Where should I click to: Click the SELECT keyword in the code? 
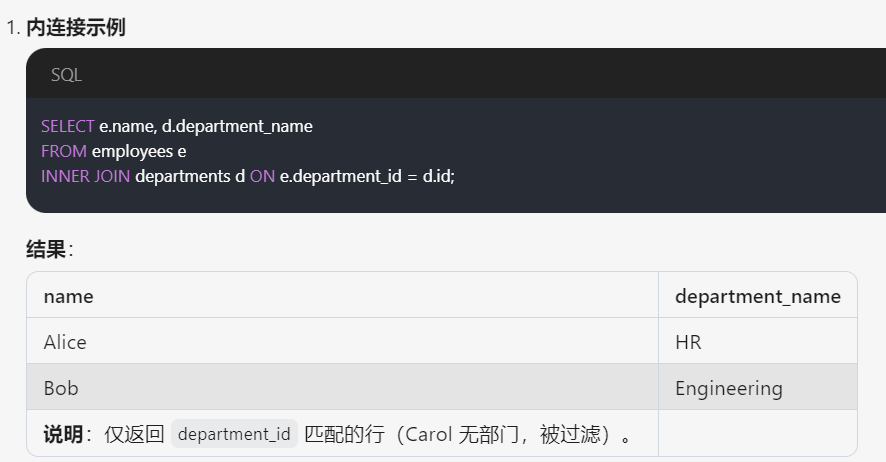67,126
